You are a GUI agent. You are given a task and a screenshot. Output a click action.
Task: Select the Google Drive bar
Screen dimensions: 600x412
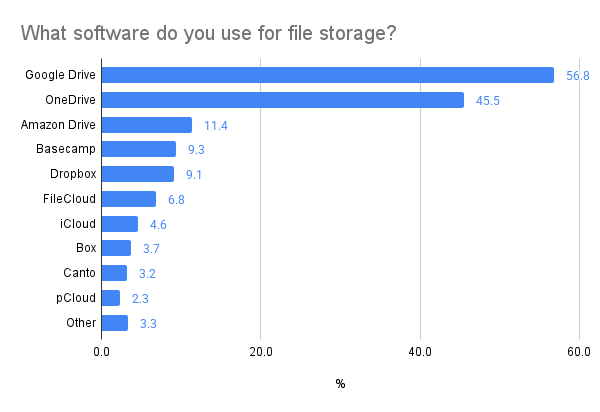pyautogui.click(x=328, y=75)
